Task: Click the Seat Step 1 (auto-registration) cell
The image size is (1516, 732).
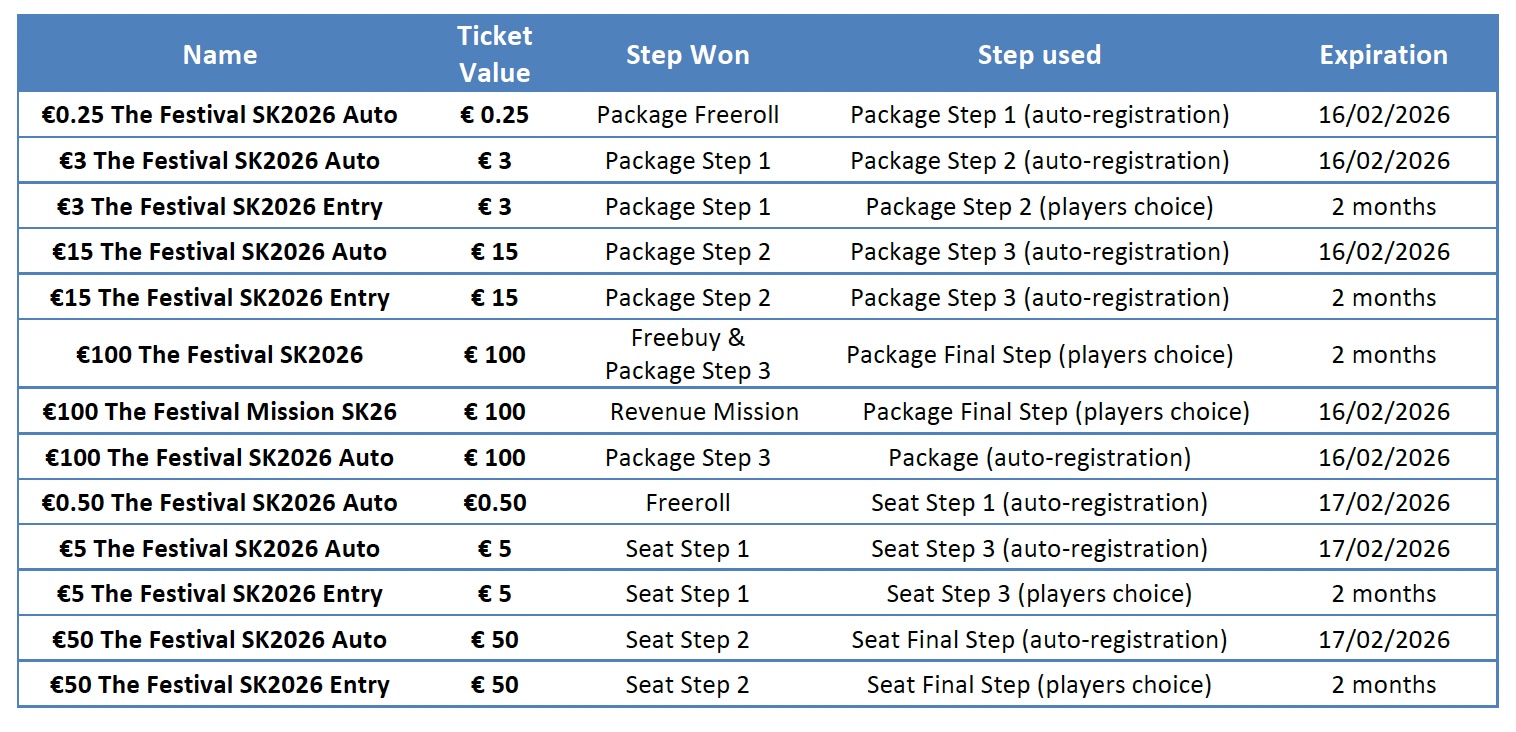Action: point(1039,502)
